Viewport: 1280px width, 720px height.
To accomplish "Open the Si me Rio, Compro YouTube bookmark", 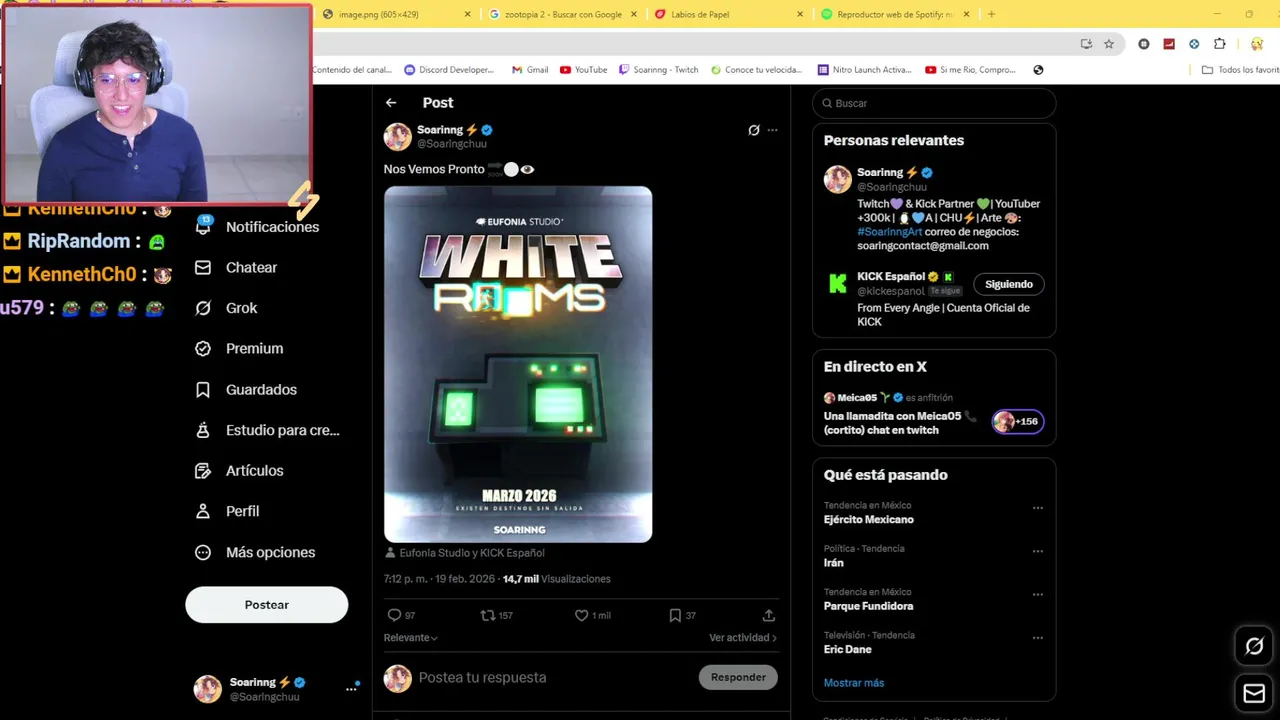I will [970, 70].
